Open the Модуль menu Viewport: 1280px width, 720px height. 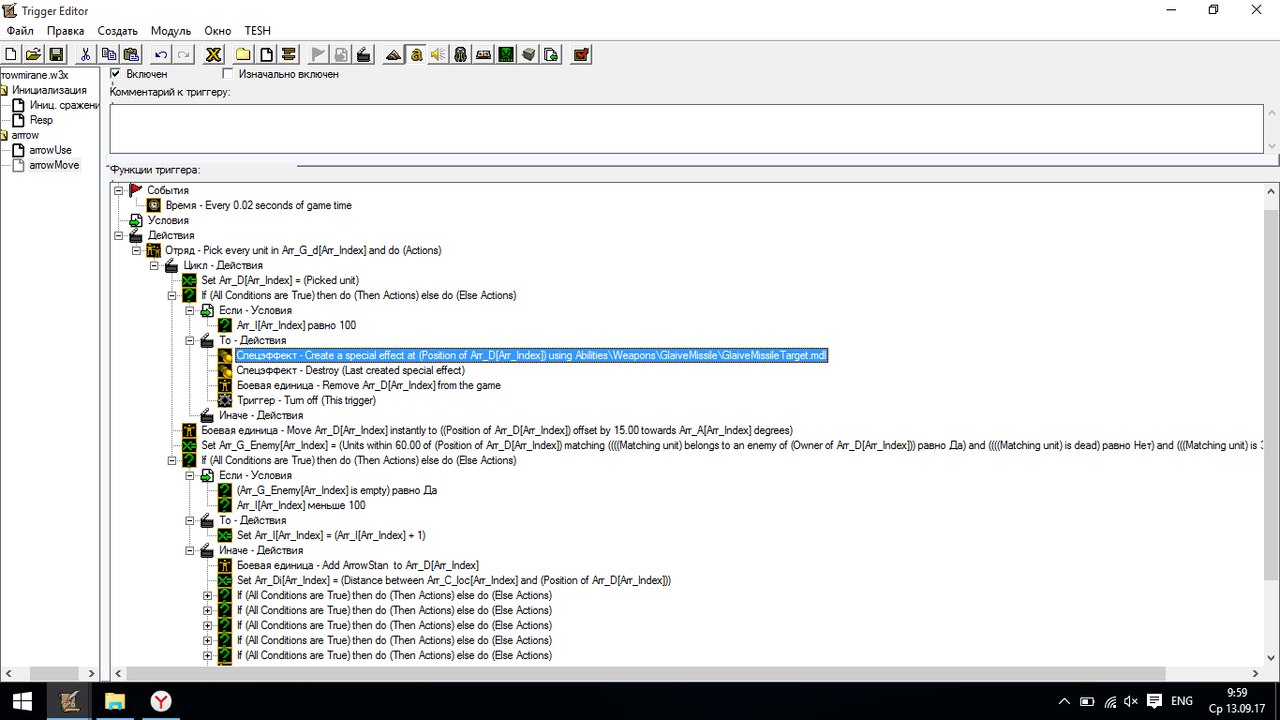(x=171, y=31)
